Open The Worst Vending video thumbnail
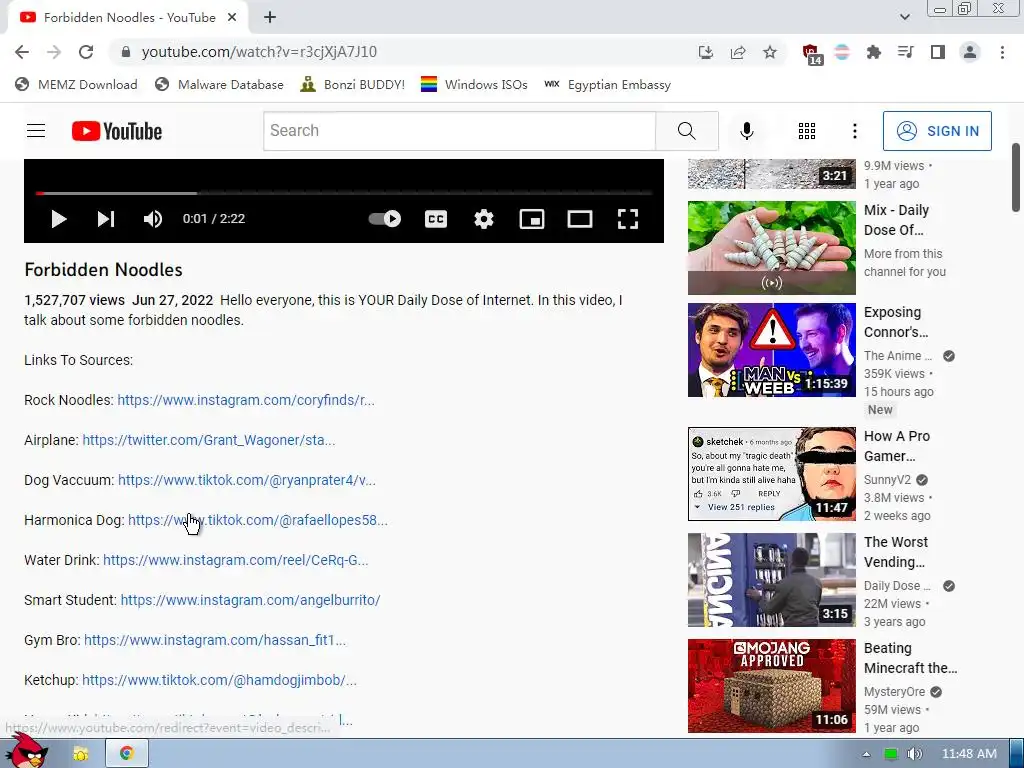 (x=771, y=580)
